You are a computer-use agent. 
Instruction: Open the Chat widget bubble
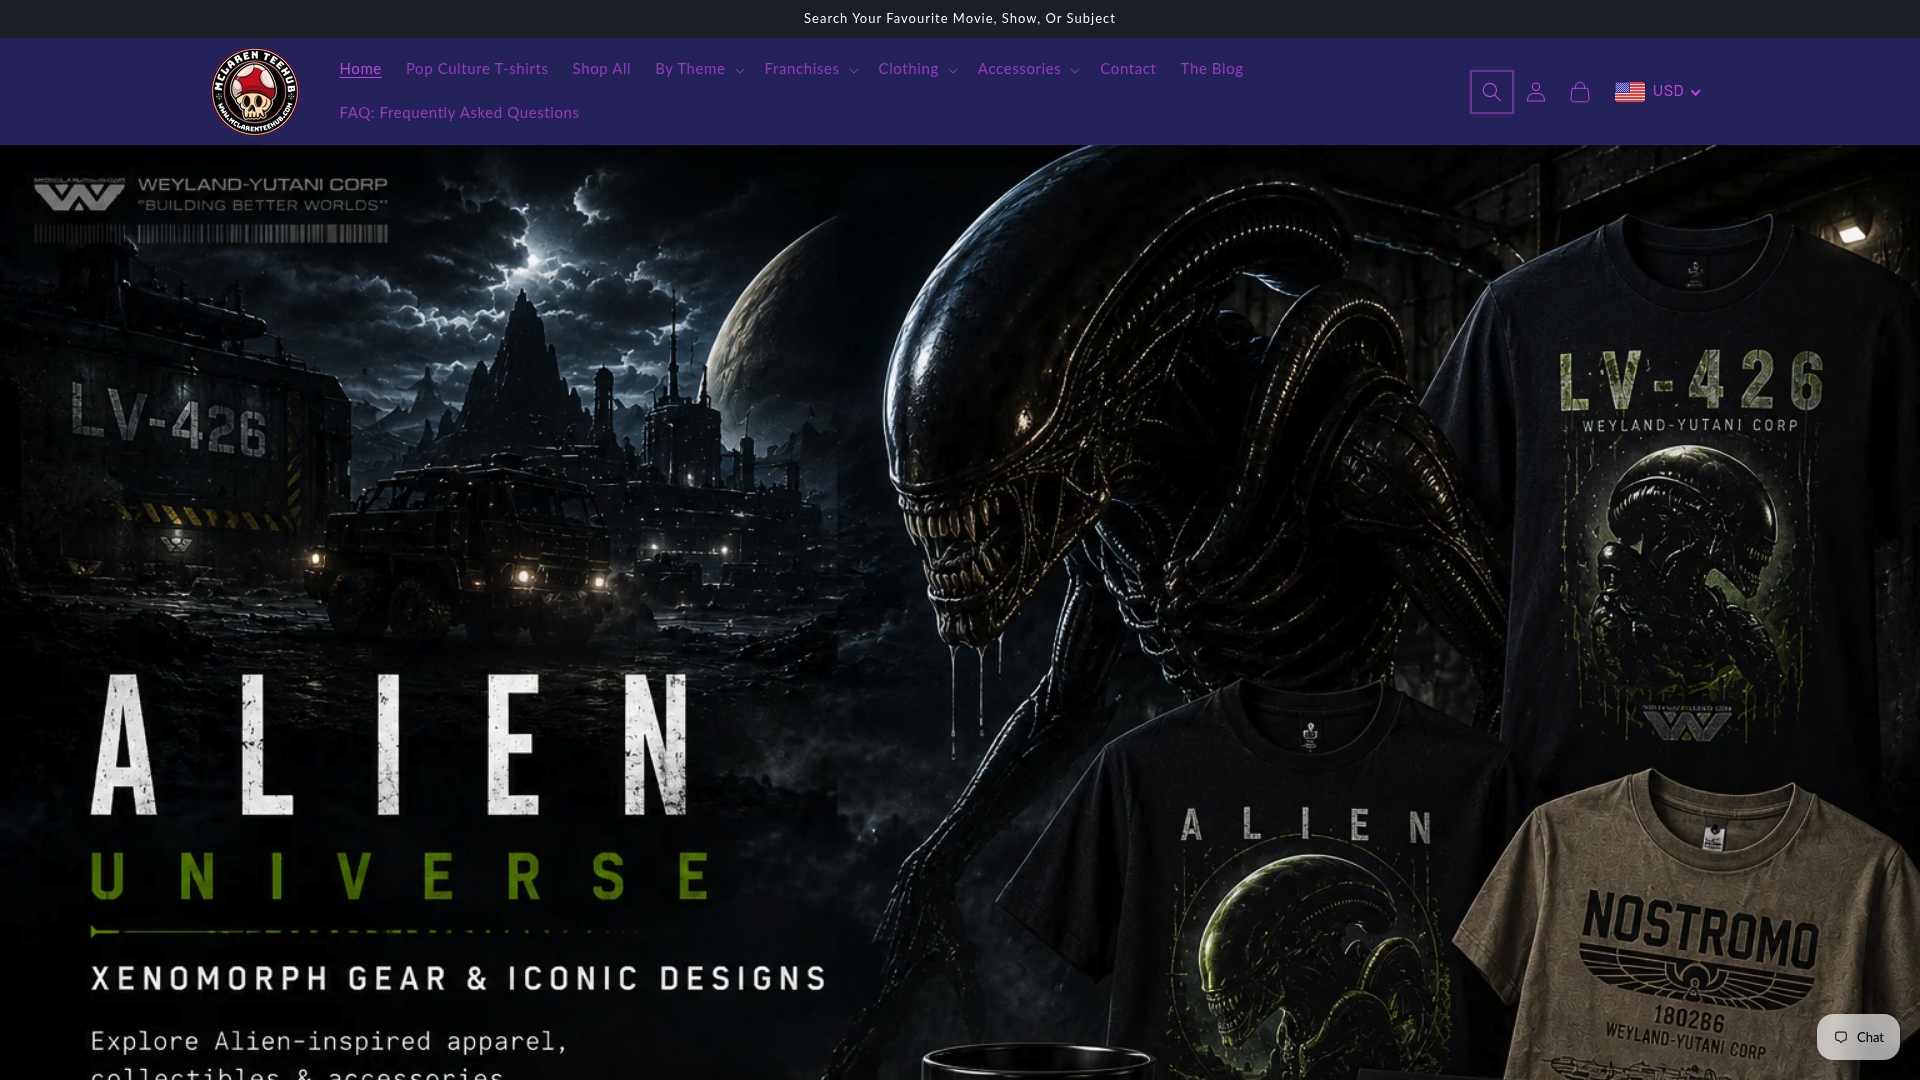click(x=1858, y=1037)
